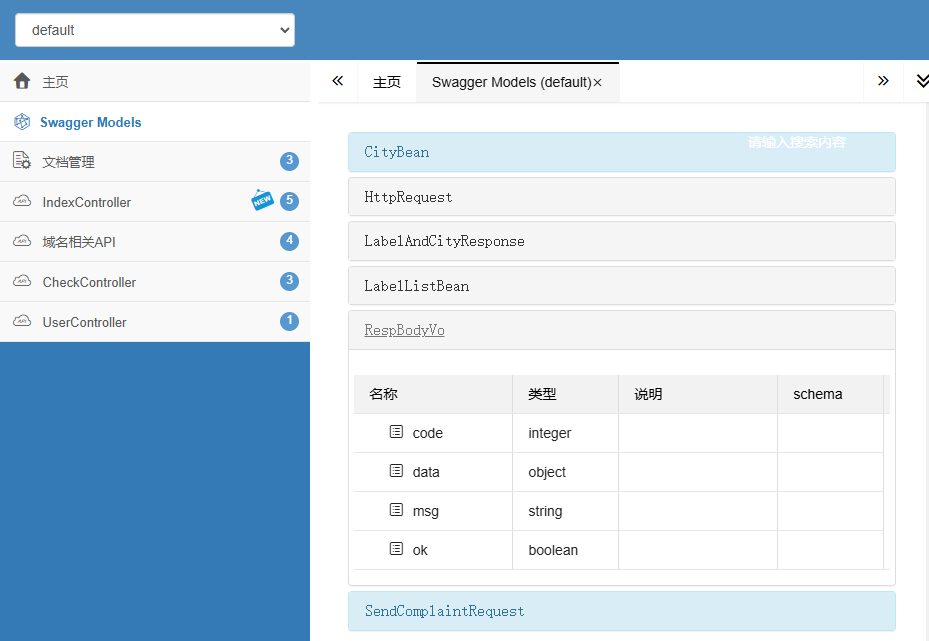The height and width of the screenshot is (641, 929).
Task: Open tab options double-chevron down menu
Action: tap(921, 81)
